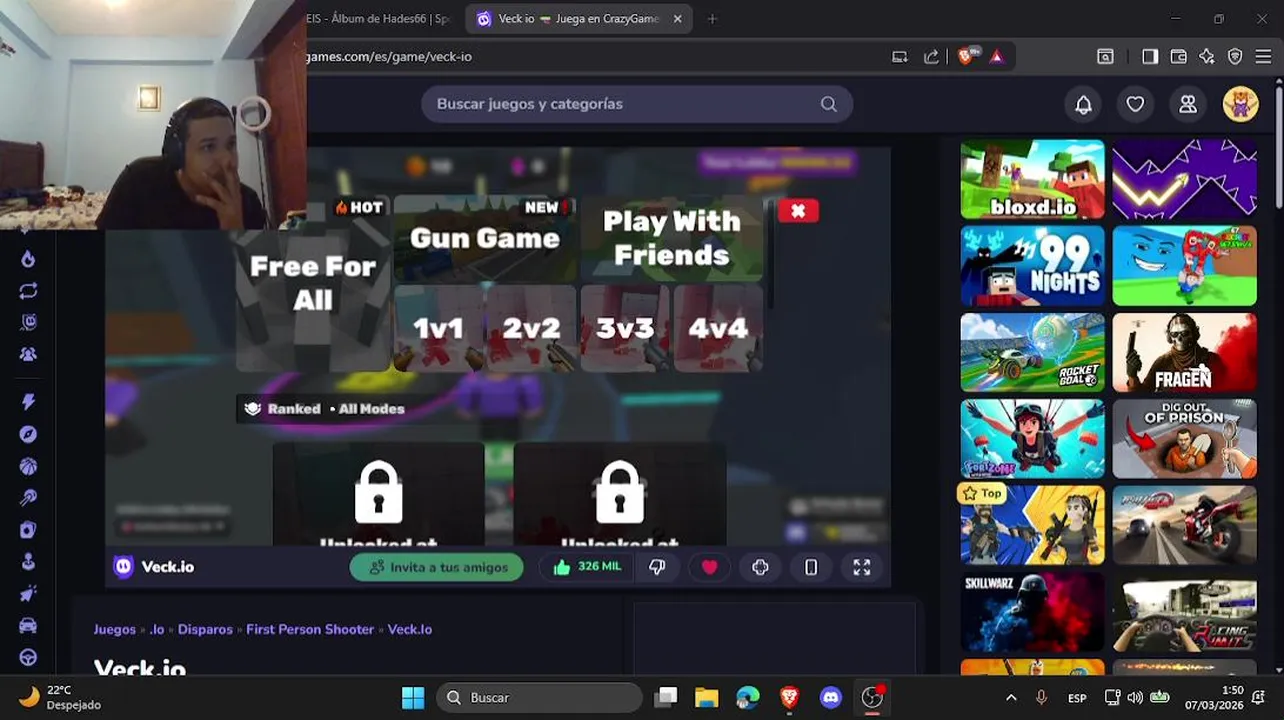
Task: Pick the 2v2 mode tile
Action: [531, 328]
